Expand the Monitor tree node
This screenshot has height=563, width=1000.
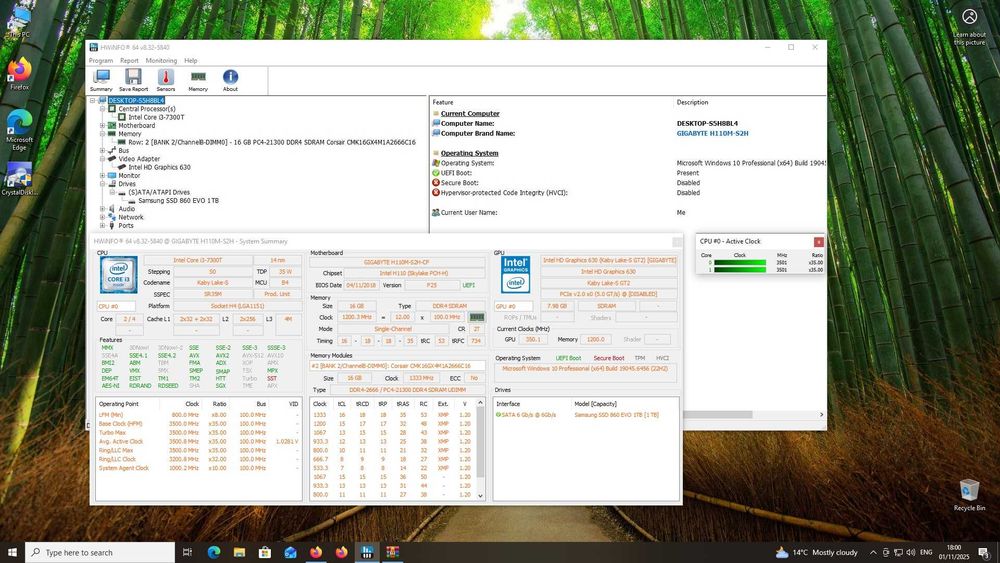[103, 175]
